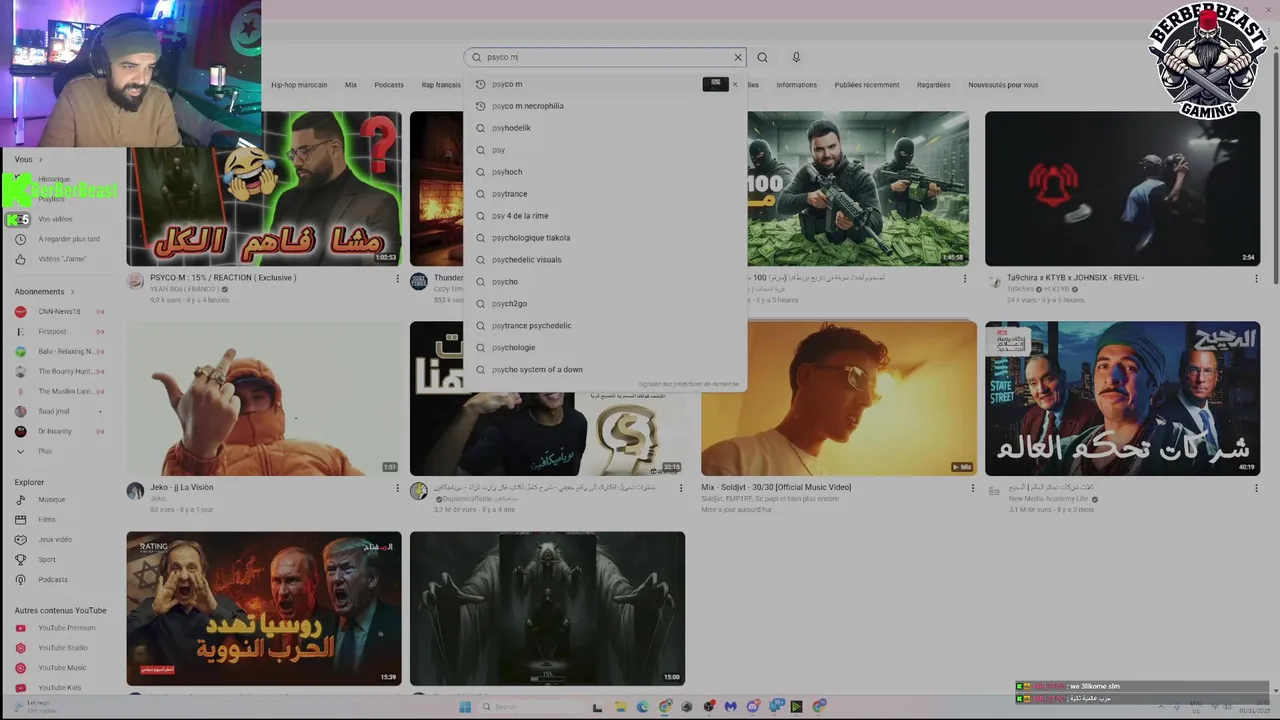Open the CNN-News18 subscription channel

click(60, 312)
